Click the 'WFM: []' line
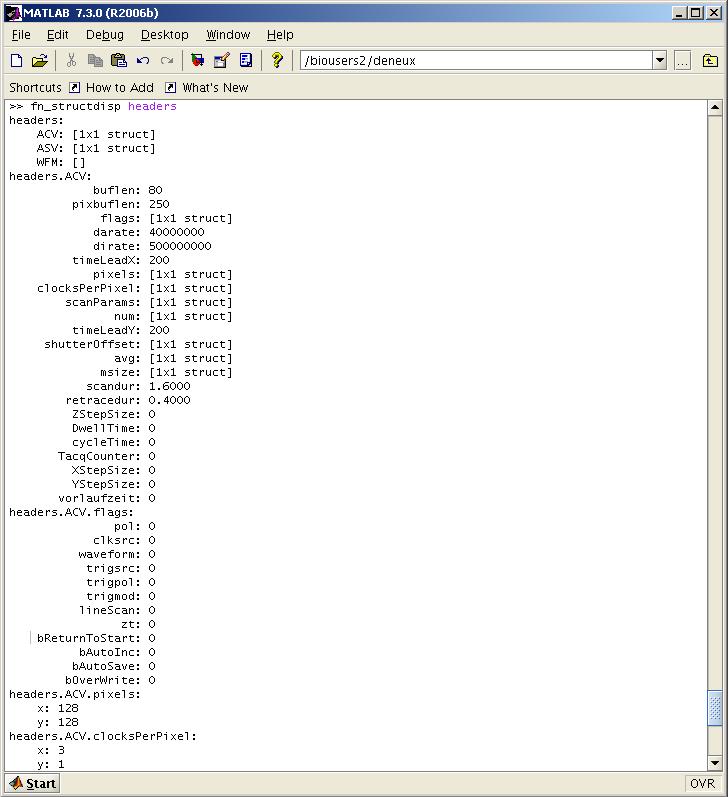The height and width of the screenshot is (797, 728). click(61, 162)
